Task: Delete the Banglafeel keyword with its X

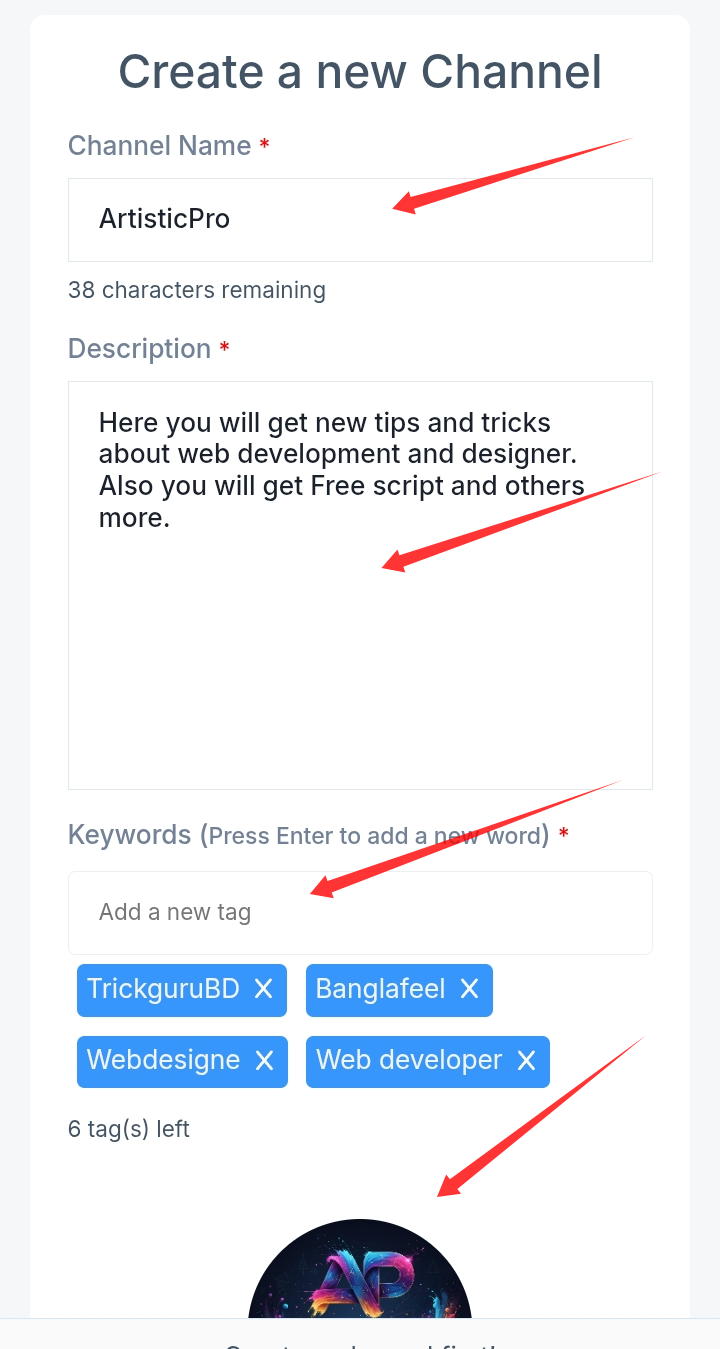Action: coord(469,990)
